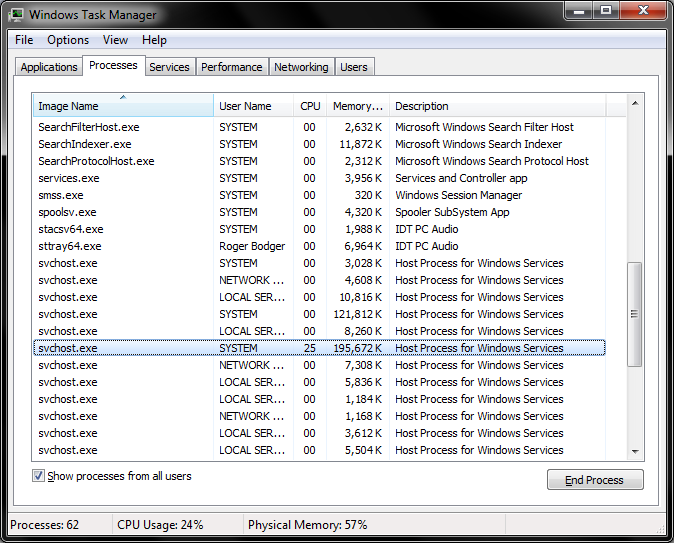
Task: Toggle Show processes from all users checkbox
Action: [x=39, y=477]
